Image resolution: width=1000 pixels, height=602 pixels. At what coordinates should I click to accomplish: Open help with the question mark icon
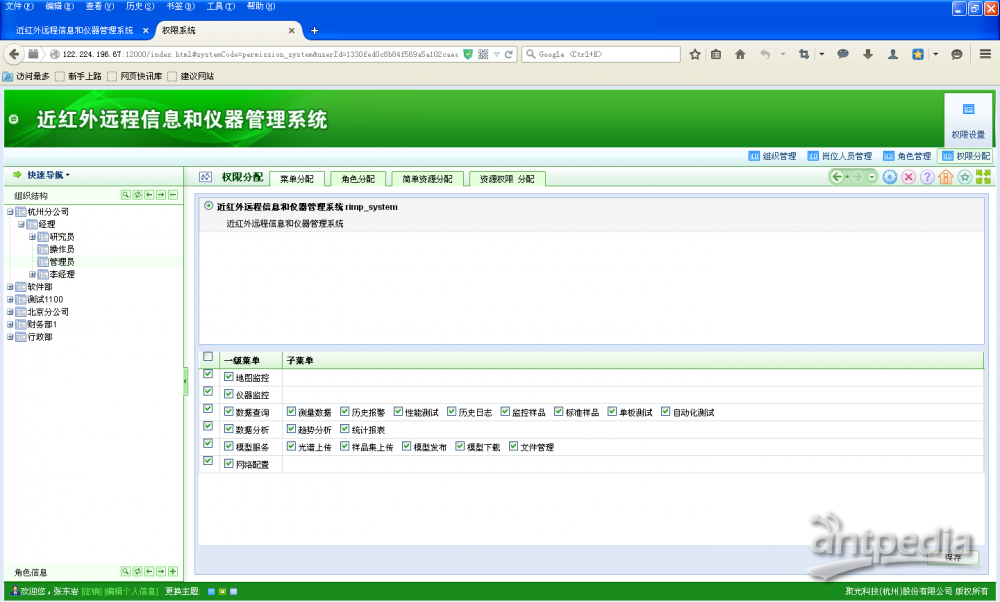click(927, 177)
